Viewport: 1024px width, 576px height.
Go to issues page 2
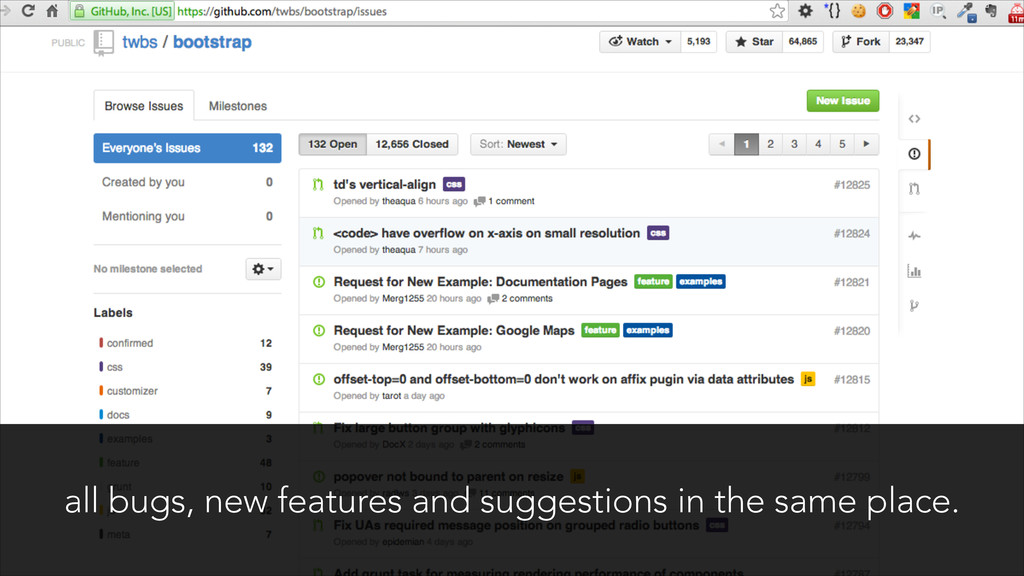[x=771, y=144]
